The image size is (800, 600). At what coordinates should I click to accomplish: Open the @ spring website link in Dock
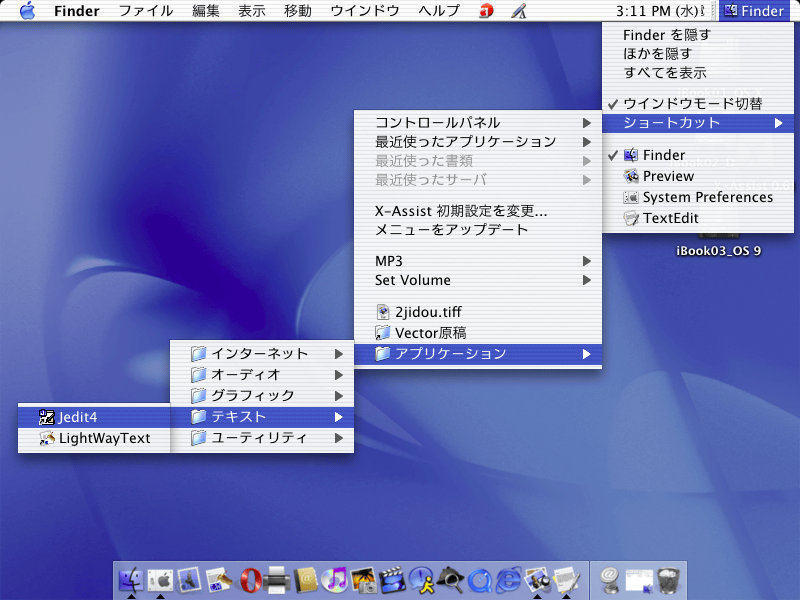(x=610, y=580)
